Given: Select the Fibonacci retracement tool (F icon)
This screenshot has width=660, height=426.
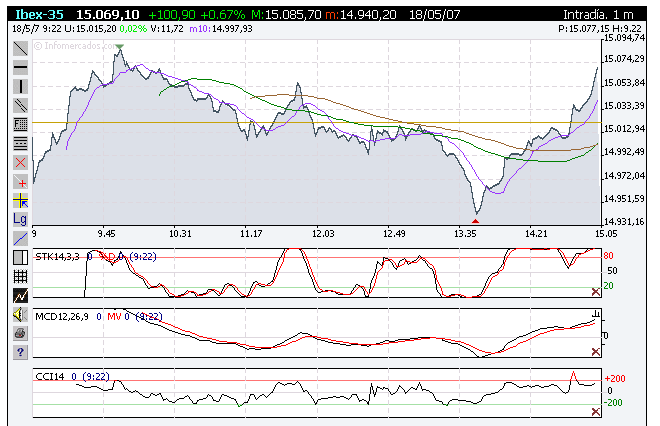Looking at the screenshot, I should click(20, 125).
